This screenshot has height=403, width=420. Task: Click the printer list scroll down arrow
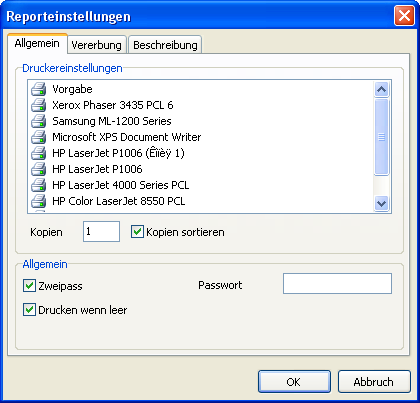tap(381, 203)
